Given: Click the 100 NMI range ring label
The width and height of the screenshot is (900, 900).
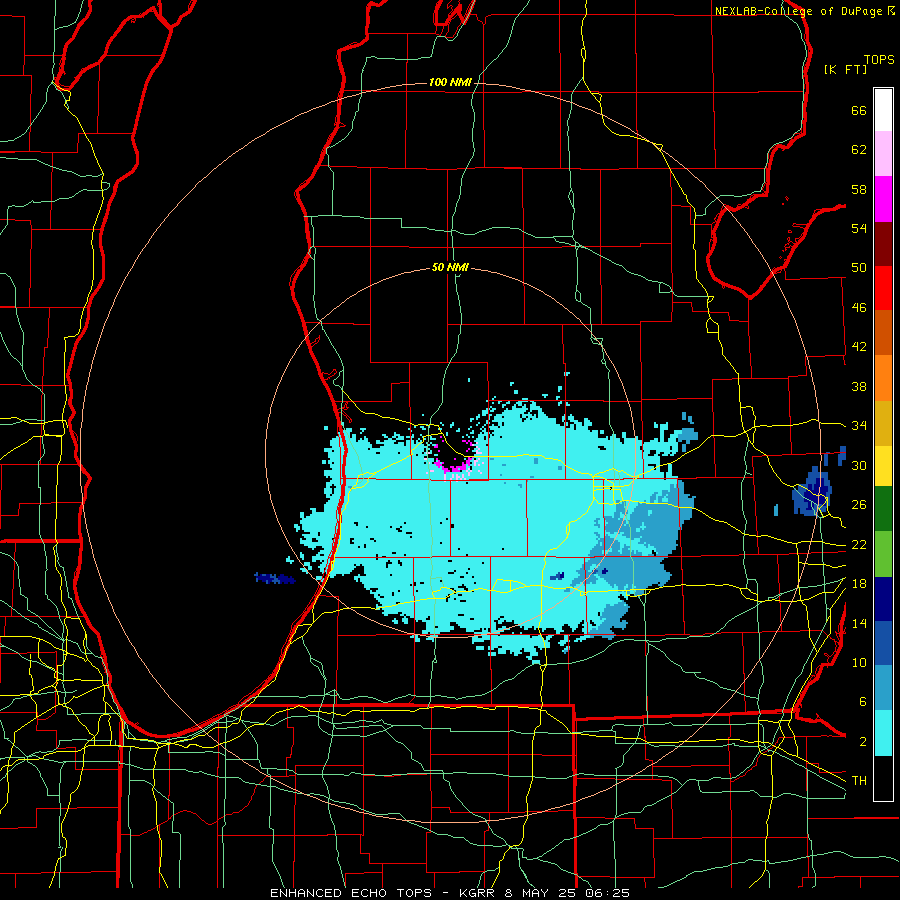Looking at the screenshot, I should tap(450, 83).
